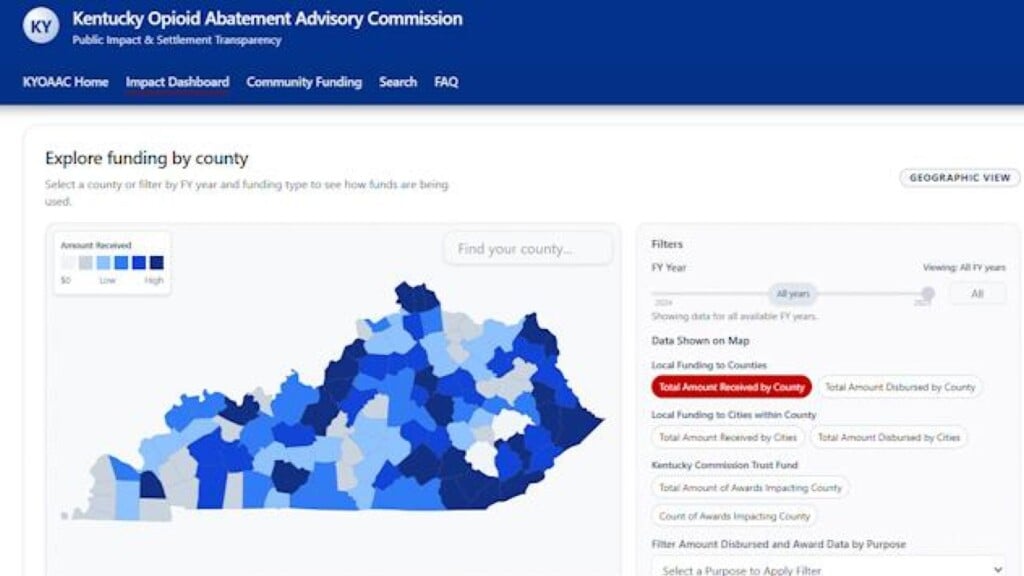Screen dimensions: 1024x576
Task: Select Total Amount of Awards Impacting County
Action: pos(750,488)
